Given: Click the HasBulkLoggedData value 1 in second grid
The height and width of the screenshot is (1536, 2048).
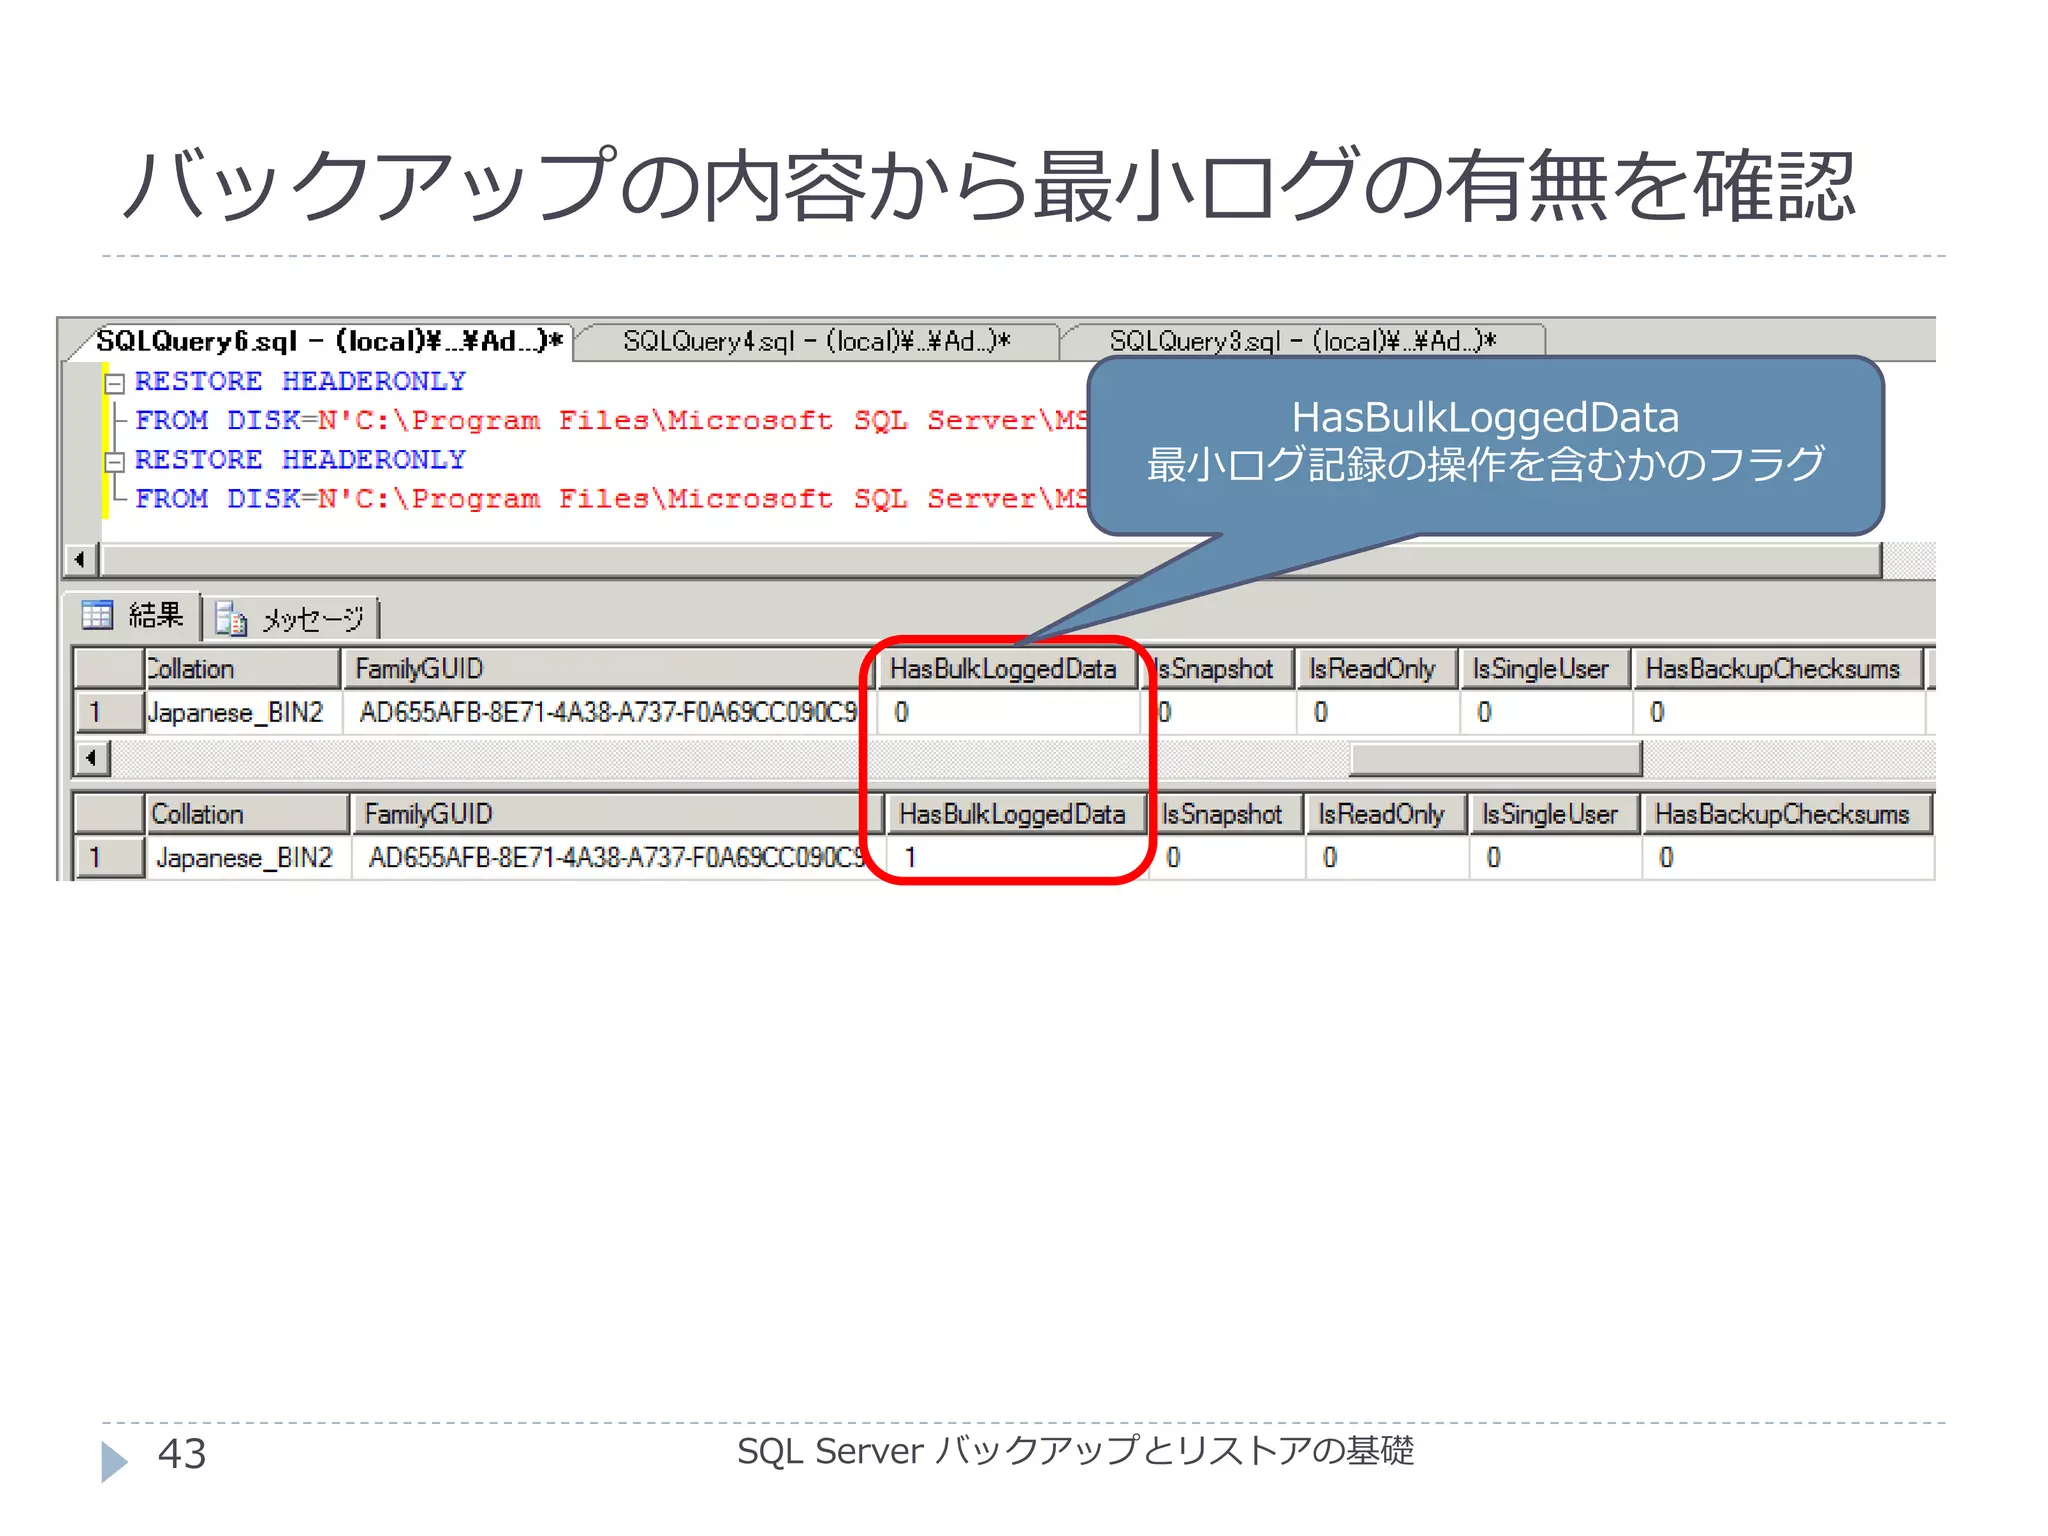Looking at the screenshot, I should (x=1015, y=858).
